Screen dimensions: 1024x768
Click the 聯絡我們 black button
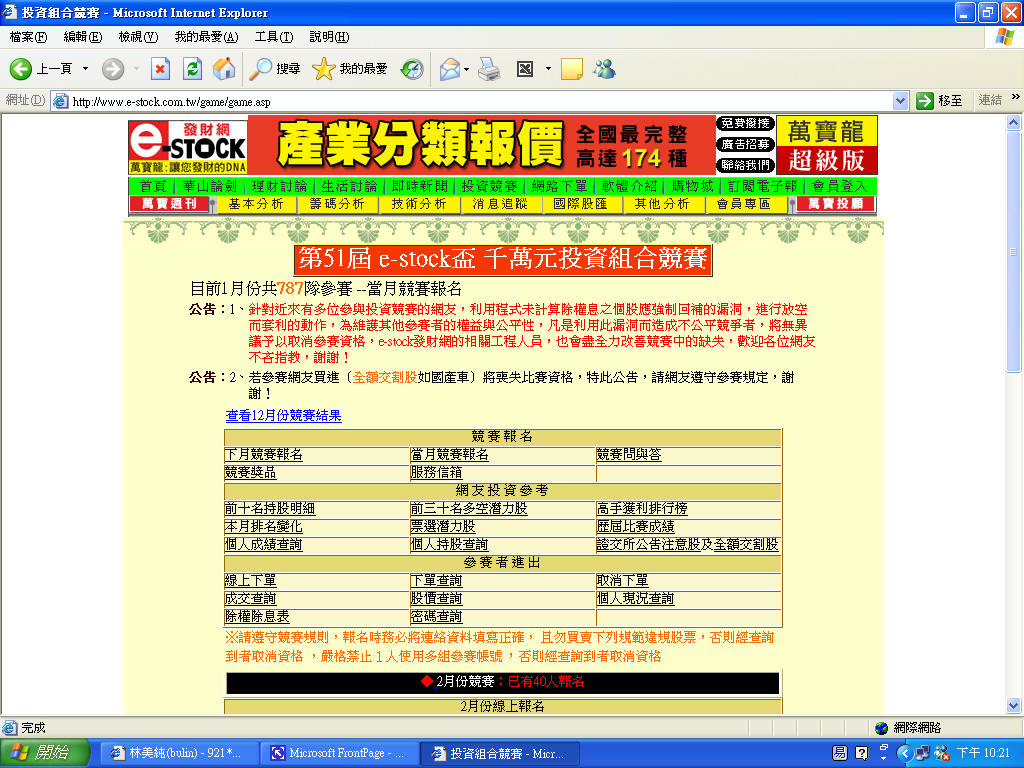[x=745, y=165]
